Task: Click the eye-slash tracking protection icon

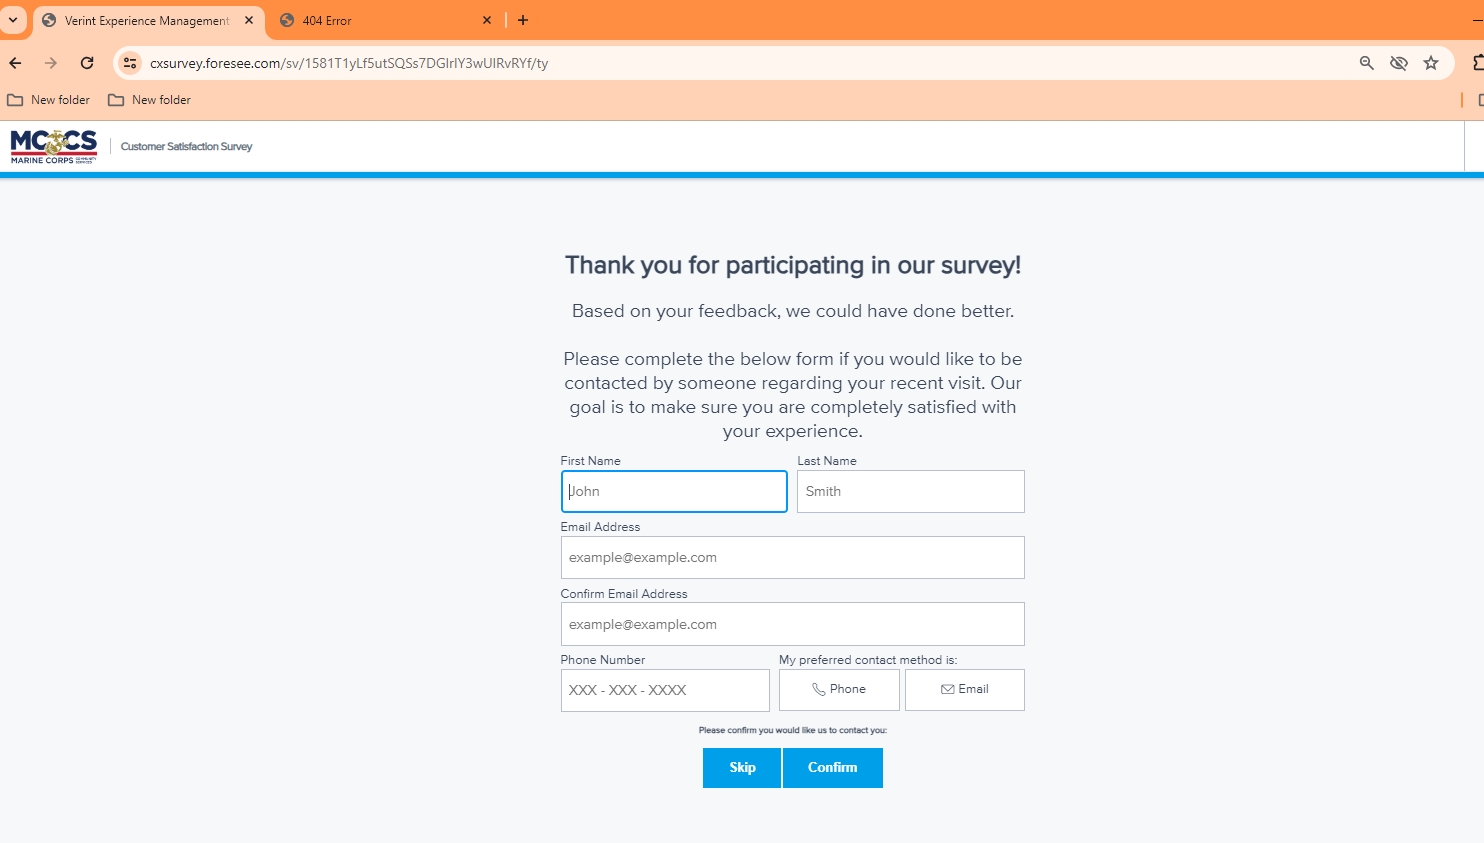Action: 1398,63
